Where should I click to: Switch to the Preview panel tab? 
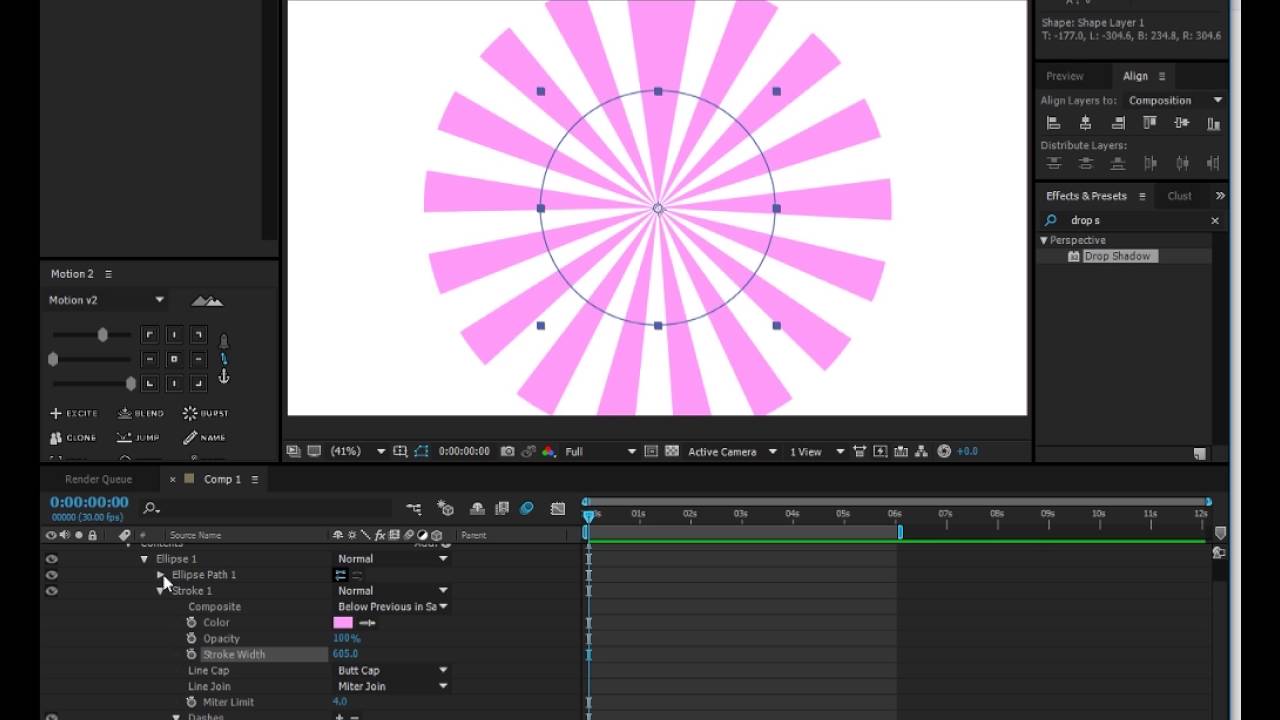click(x=1064, y=76)
